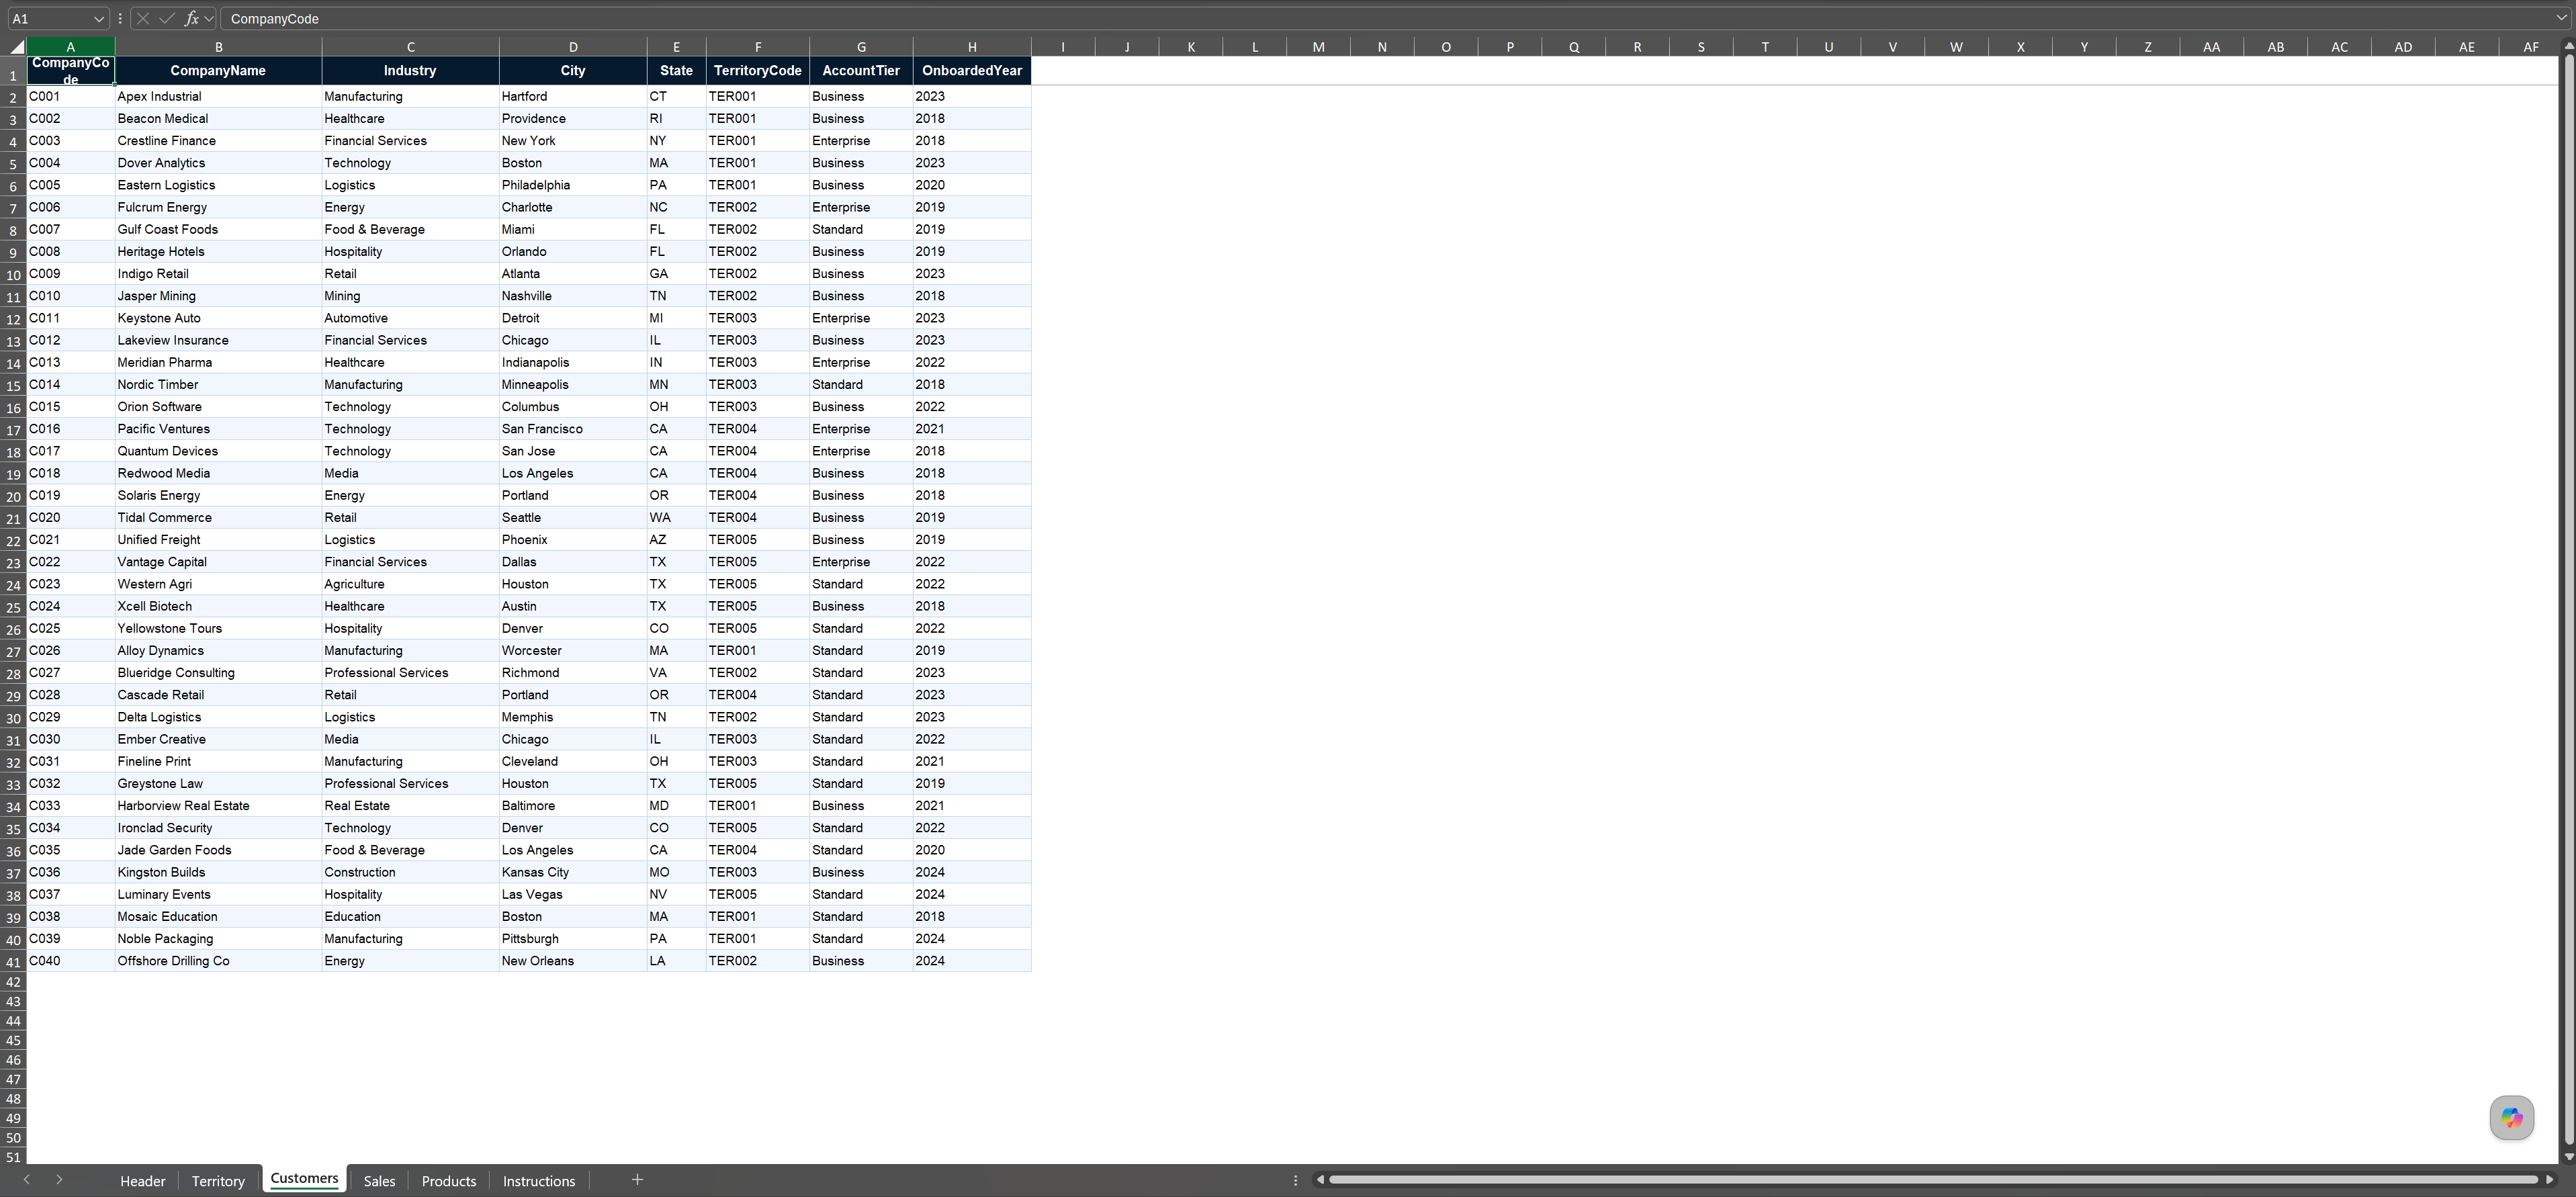This screenshot has width=2576, height=1197.
Task: Select cell containing Las Vegas
Action: pyautogui.click(x=573, y=895)
